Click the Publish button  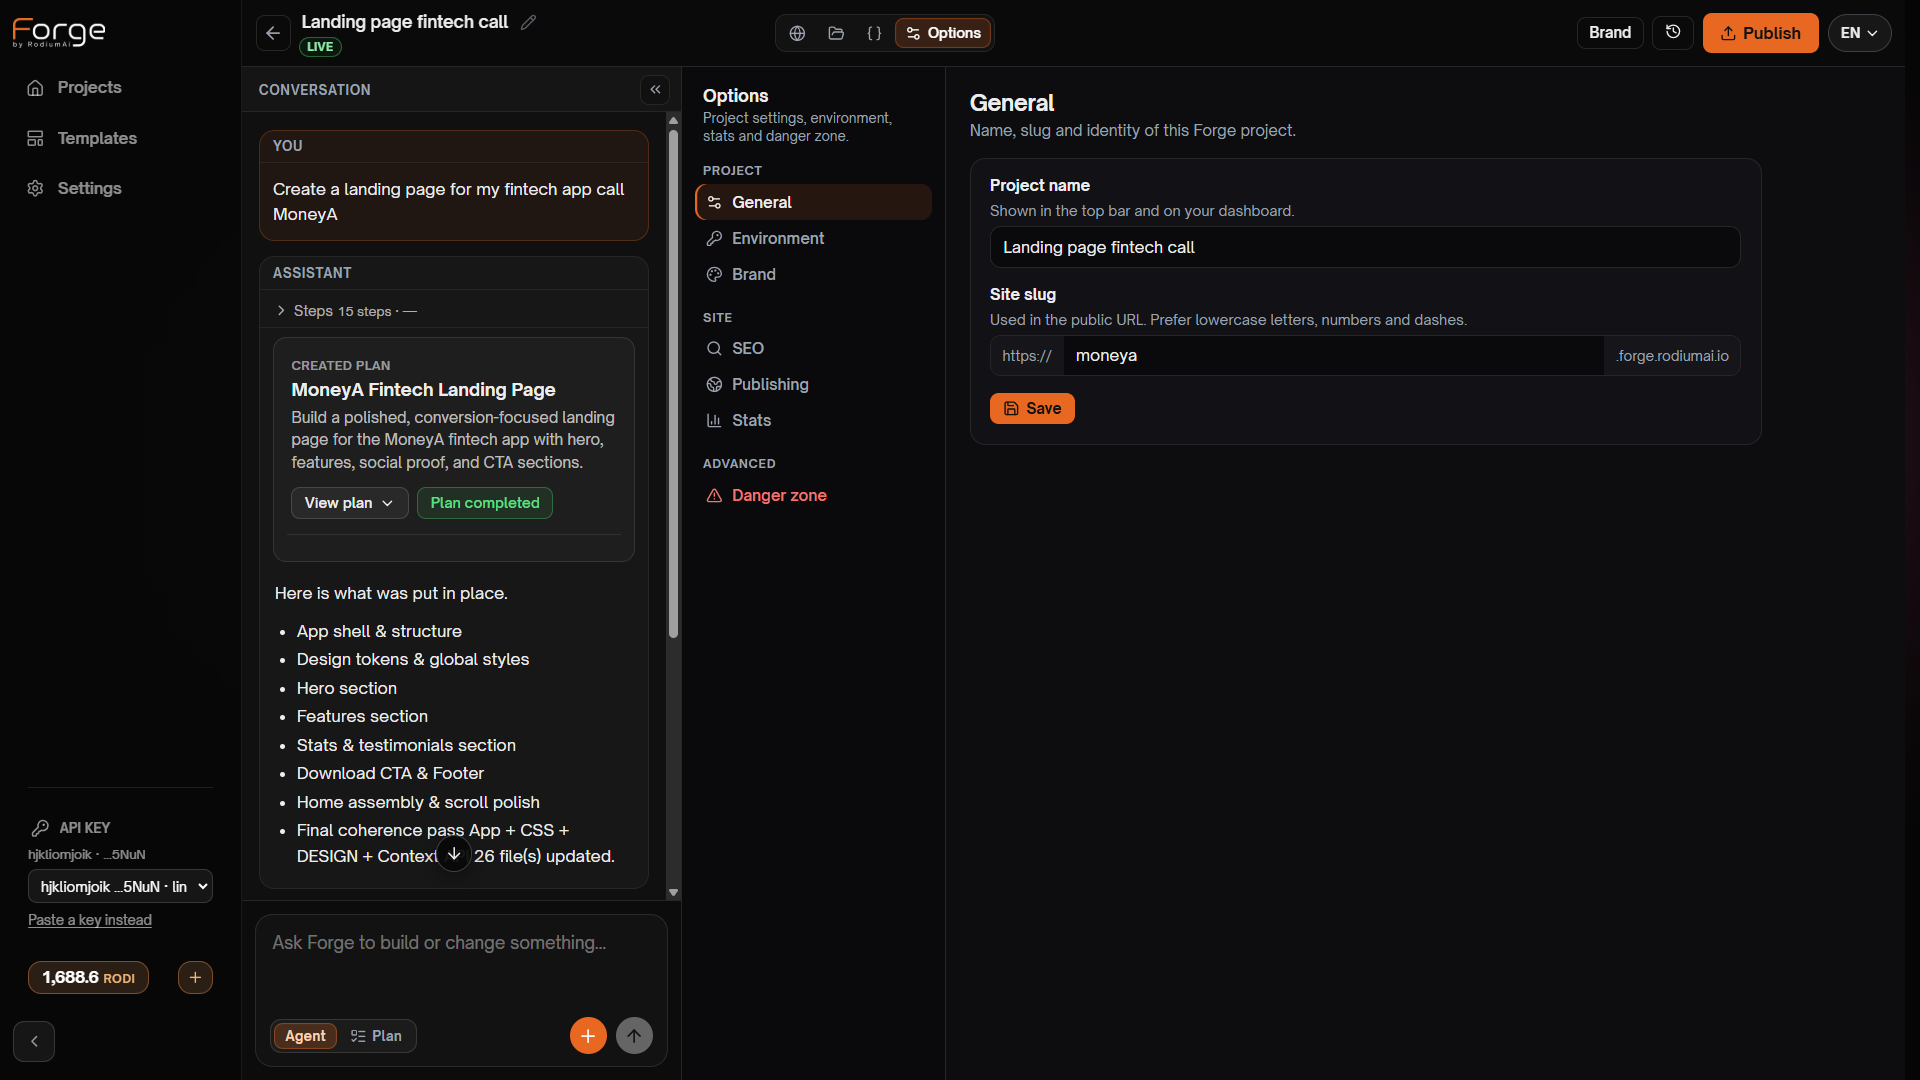pyautogui.click(x=1760, y=33)
